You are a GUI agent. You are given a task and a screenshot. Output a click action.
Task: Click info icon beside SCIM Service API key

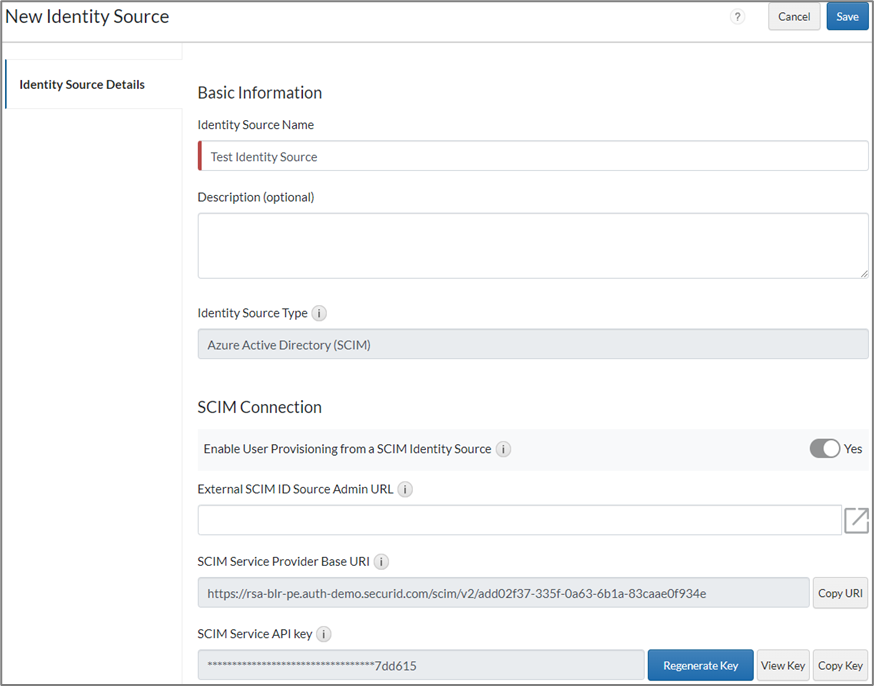(x=324, y=633)
